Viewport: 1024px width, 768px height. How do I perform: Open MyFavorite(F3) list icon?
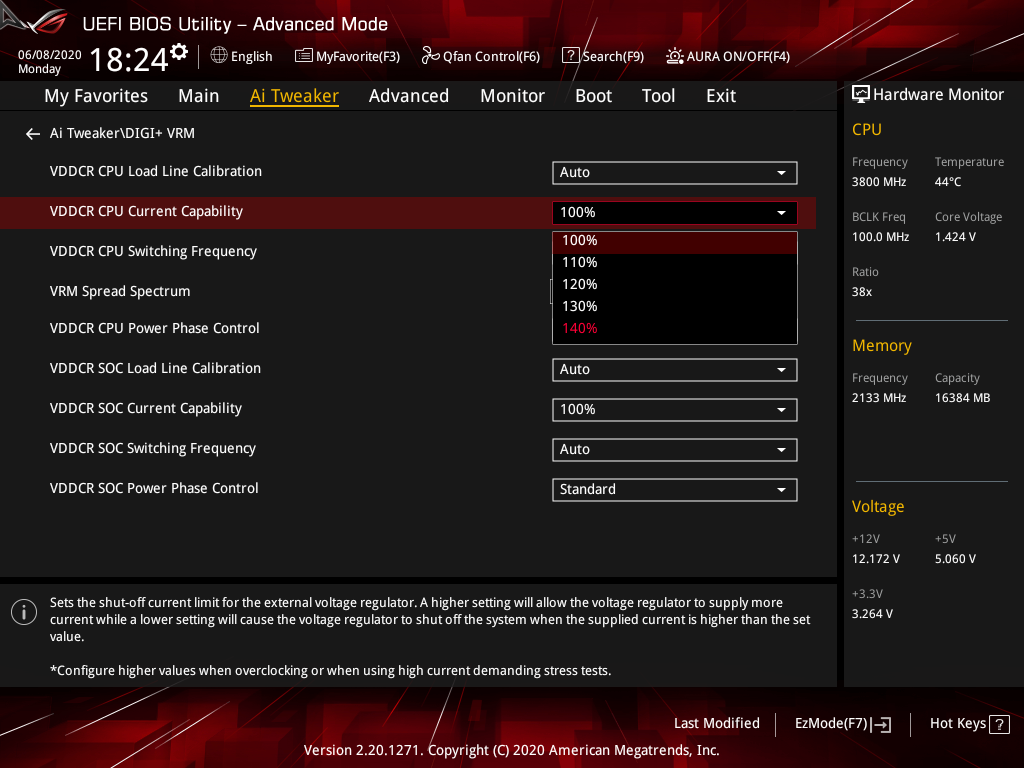tap(303, 56)
